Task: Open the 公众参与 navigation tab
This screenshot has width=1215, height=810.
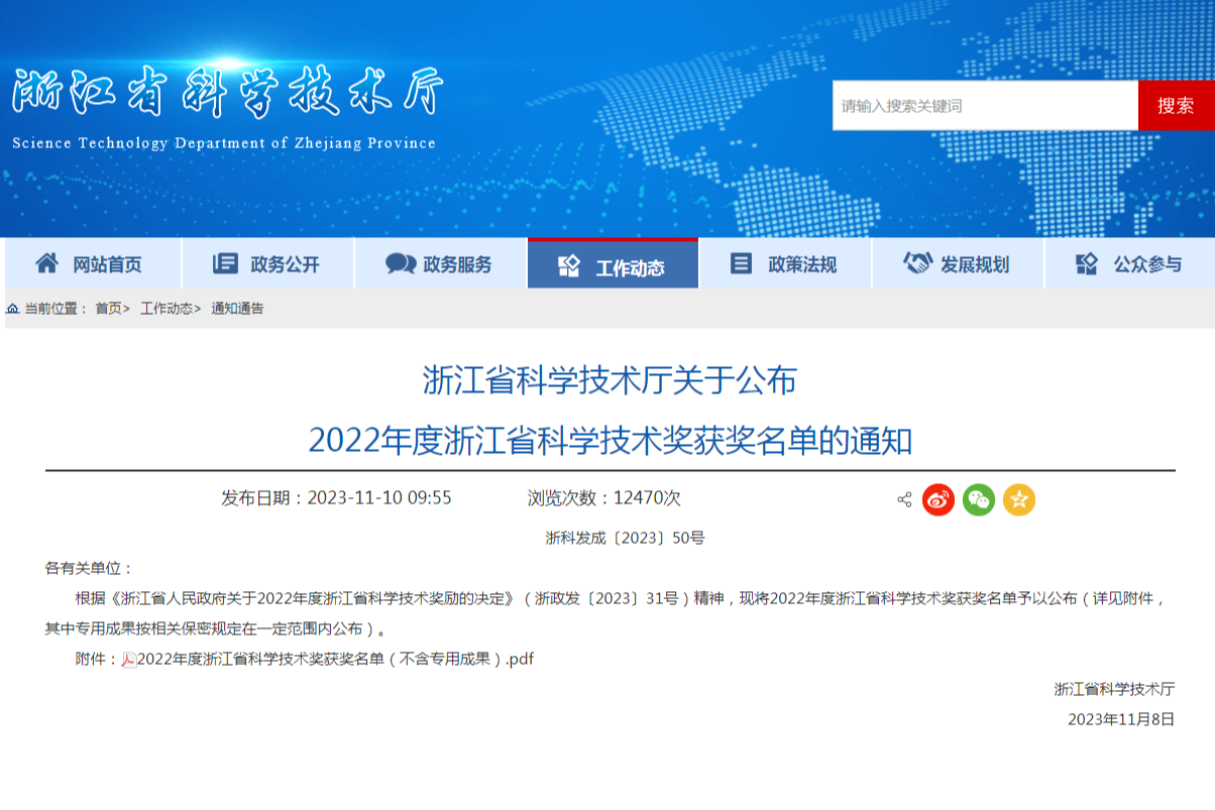Action: point(1129,265)
